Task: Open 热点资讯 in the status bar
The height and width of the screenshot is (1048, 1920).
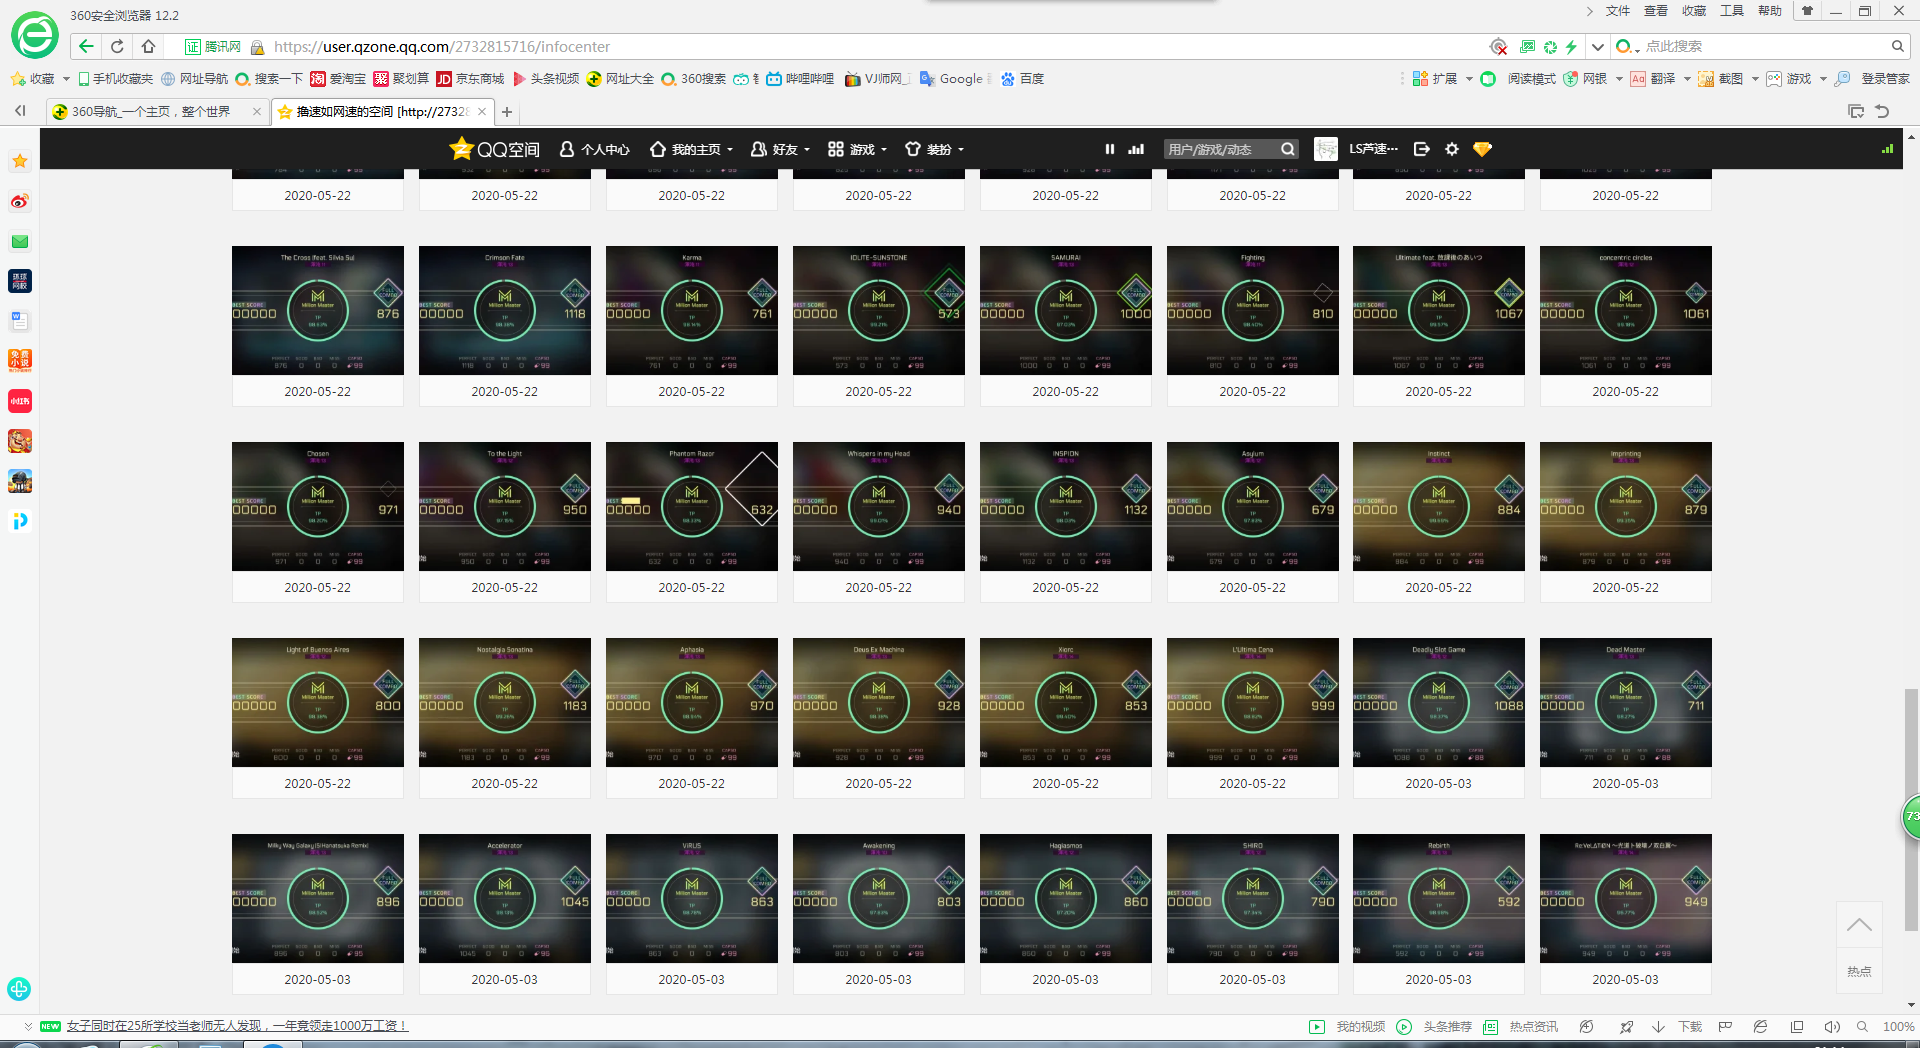Action: (x=1521, y=1026)
